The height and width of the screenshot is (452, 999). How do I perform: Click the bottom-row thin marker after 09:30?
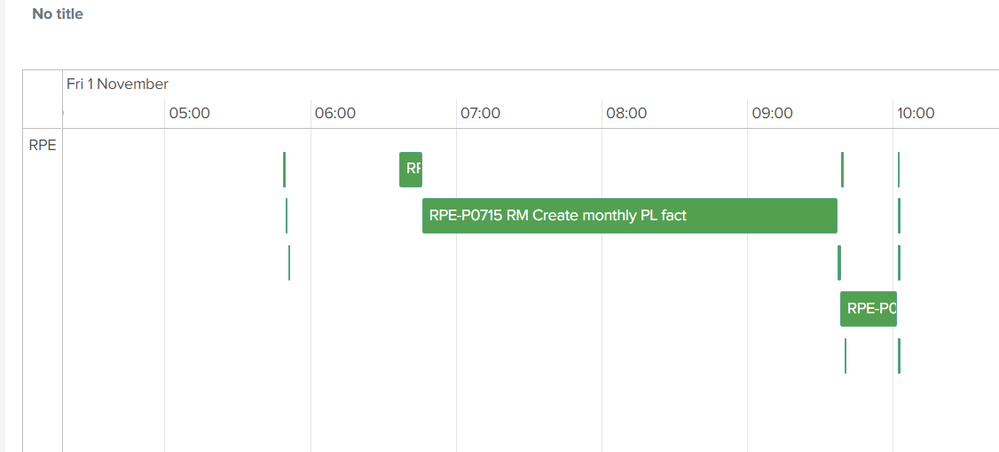pyautogui.click(x=845, y=355)
